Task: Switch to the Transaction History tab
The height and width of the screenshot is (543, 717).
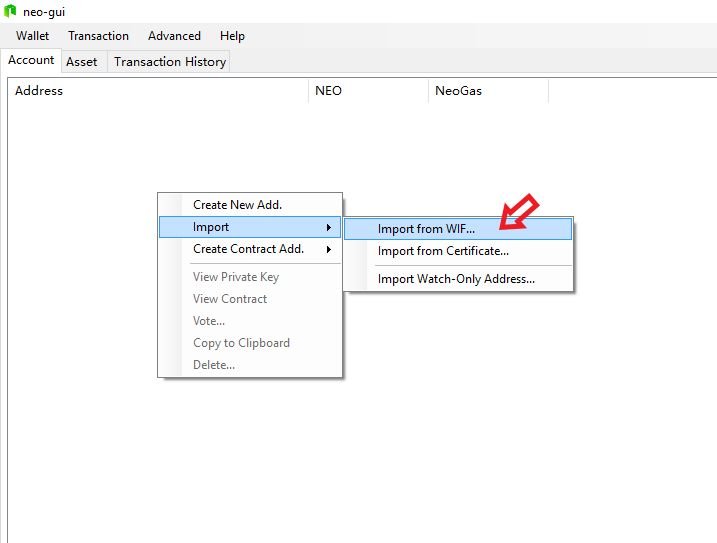Action: coord(170,62)
